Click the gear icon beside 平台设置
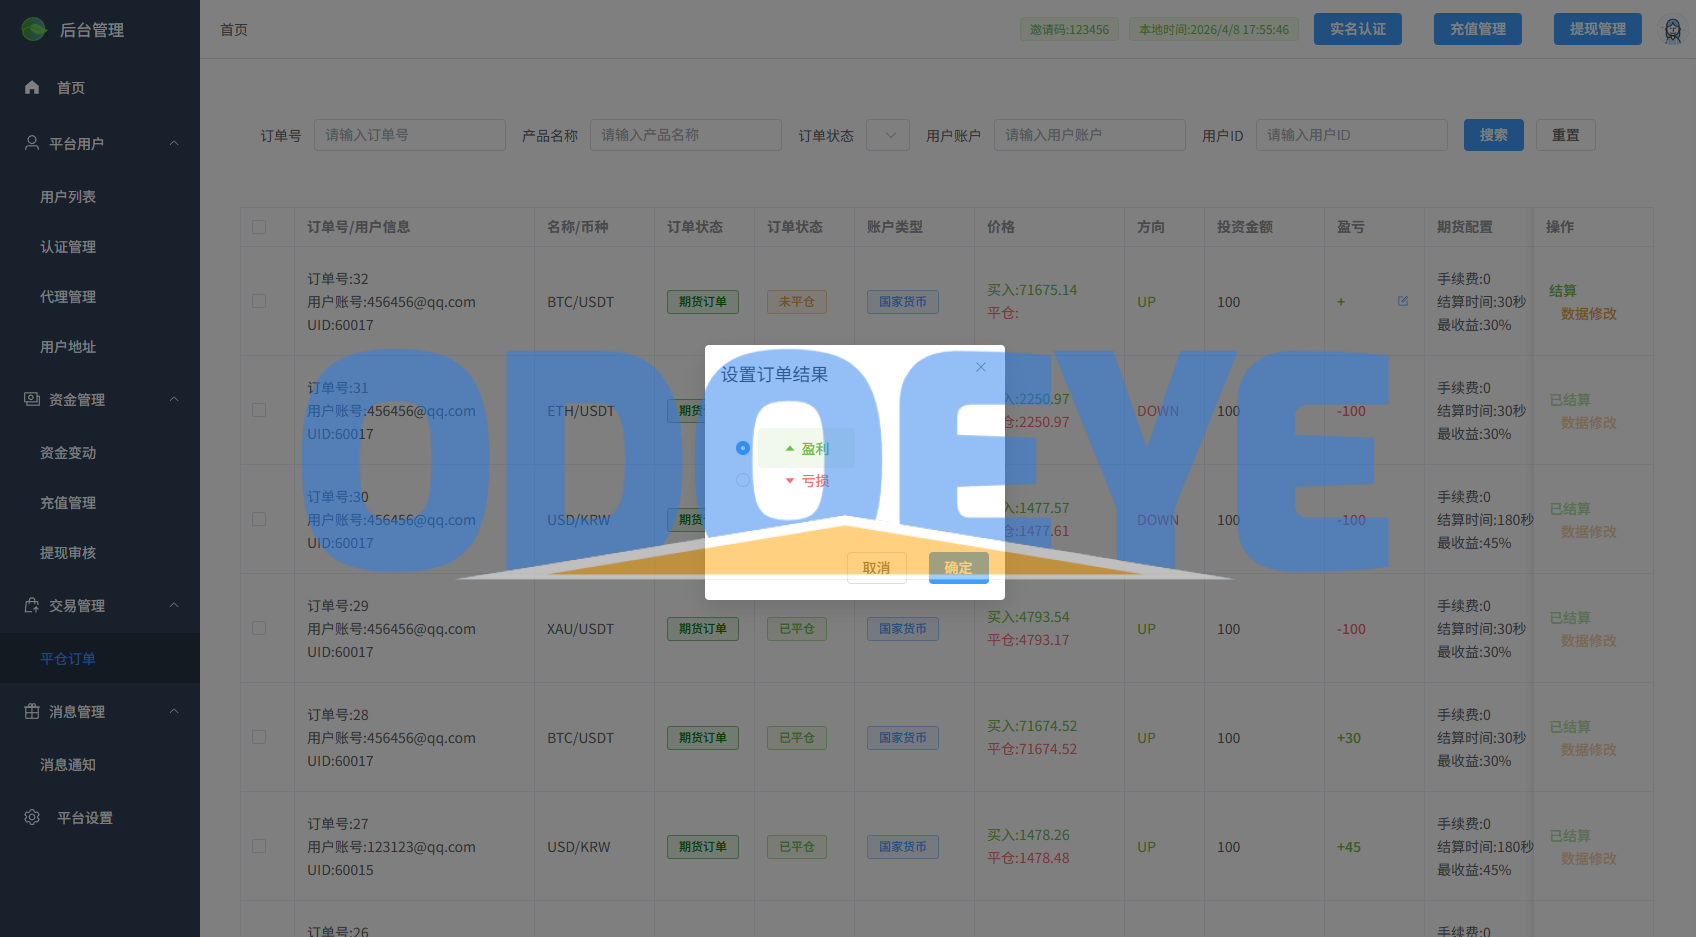 [32, 817]
